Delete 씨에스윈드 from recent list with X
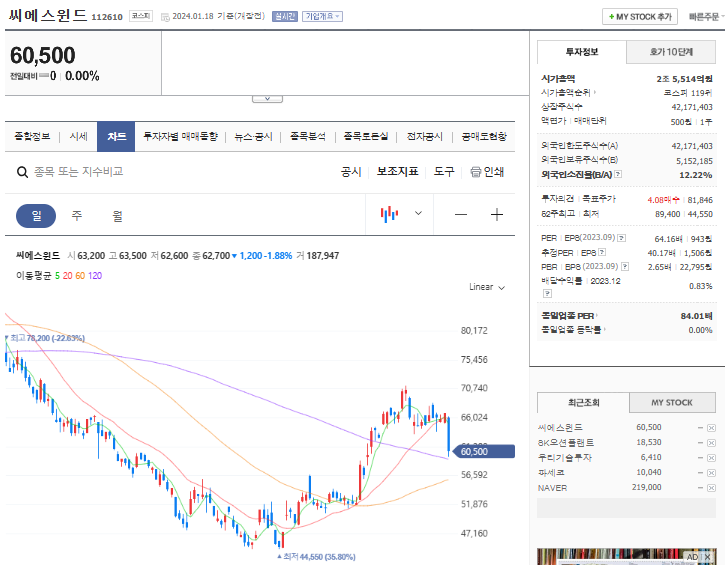The width and height of the screenshot is (725, 565). [x=712, y=428]
